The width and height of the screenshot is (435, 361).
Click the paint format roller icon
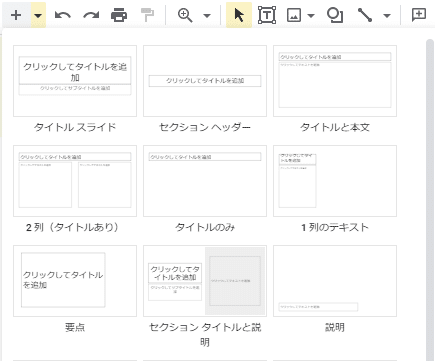click(x=147, y=15)
